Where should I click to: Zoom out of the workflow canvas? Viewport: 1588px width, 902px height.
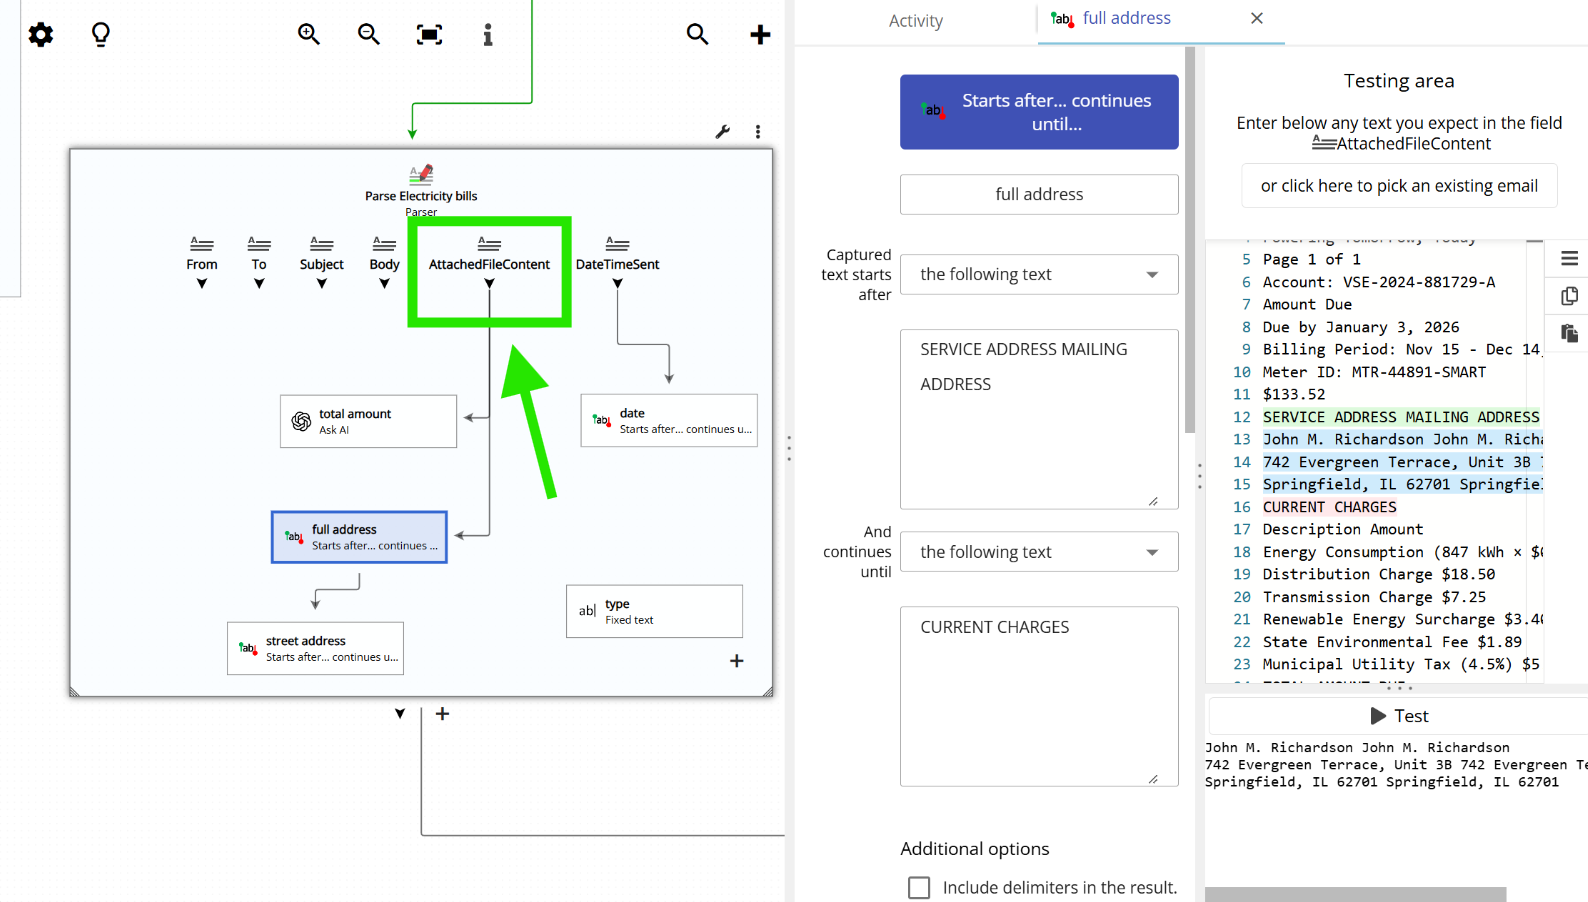(x=369, y=35)
